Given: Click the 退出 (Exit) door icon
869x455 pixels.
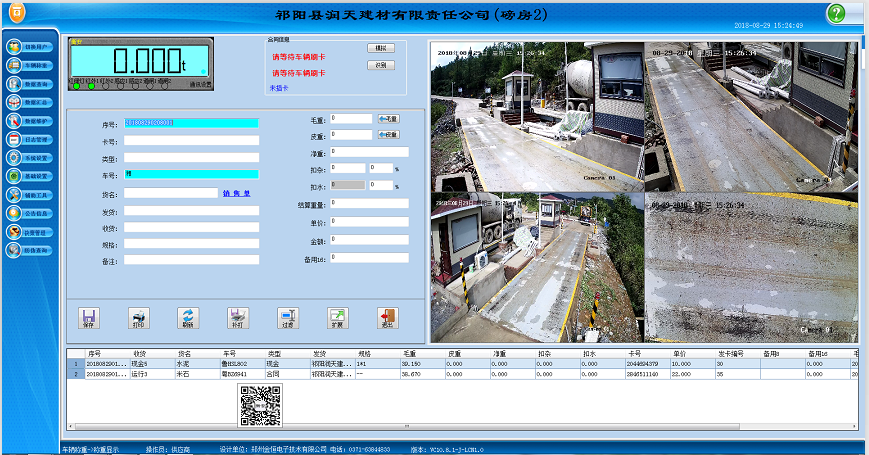Looking at the screenshot, I should (x=387, y=317).
